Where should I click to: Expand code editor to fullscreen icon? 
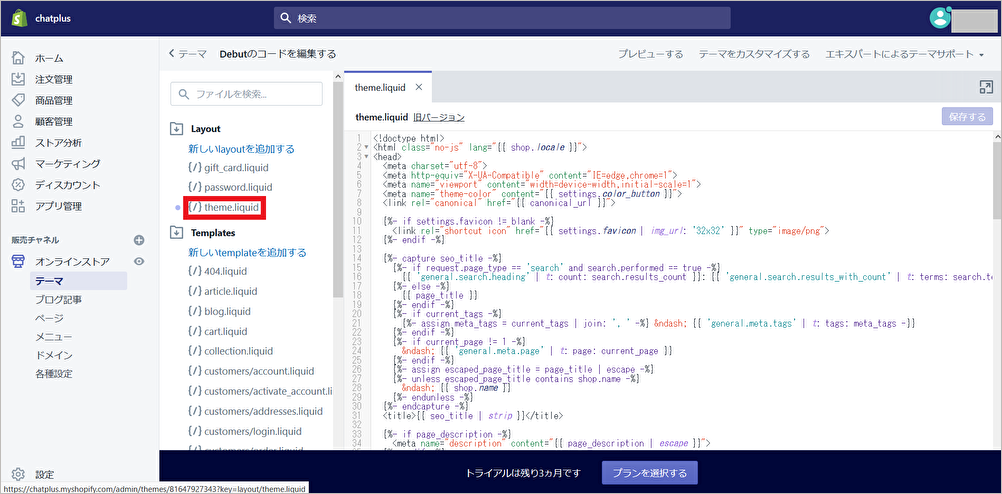click(x=986, y=88)
